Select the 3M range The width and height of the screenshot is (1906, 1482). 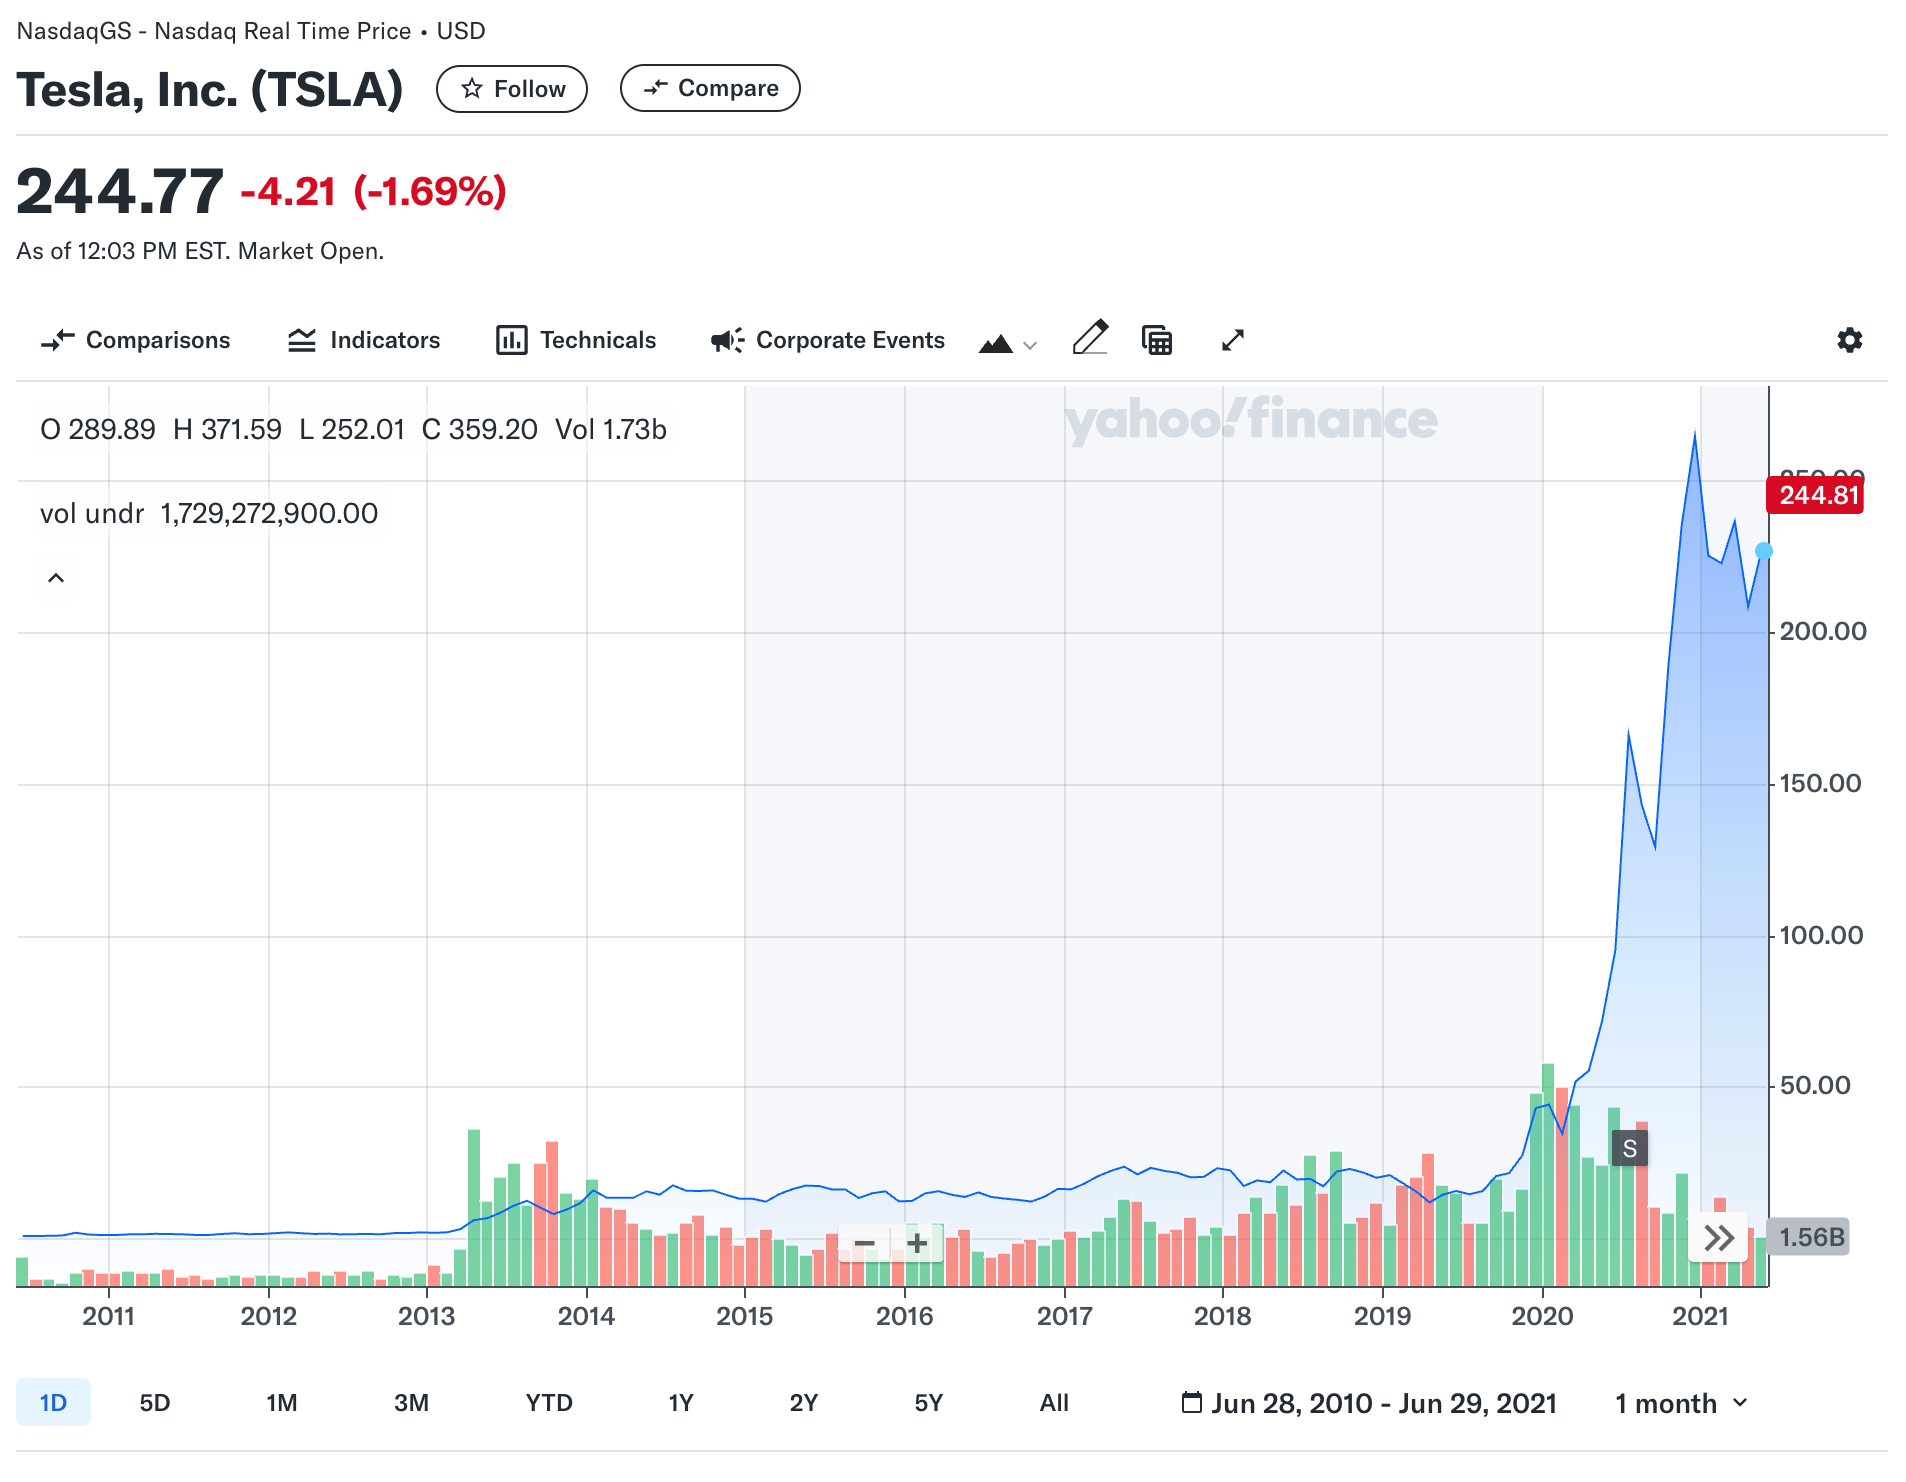(x=411, y=1402)
